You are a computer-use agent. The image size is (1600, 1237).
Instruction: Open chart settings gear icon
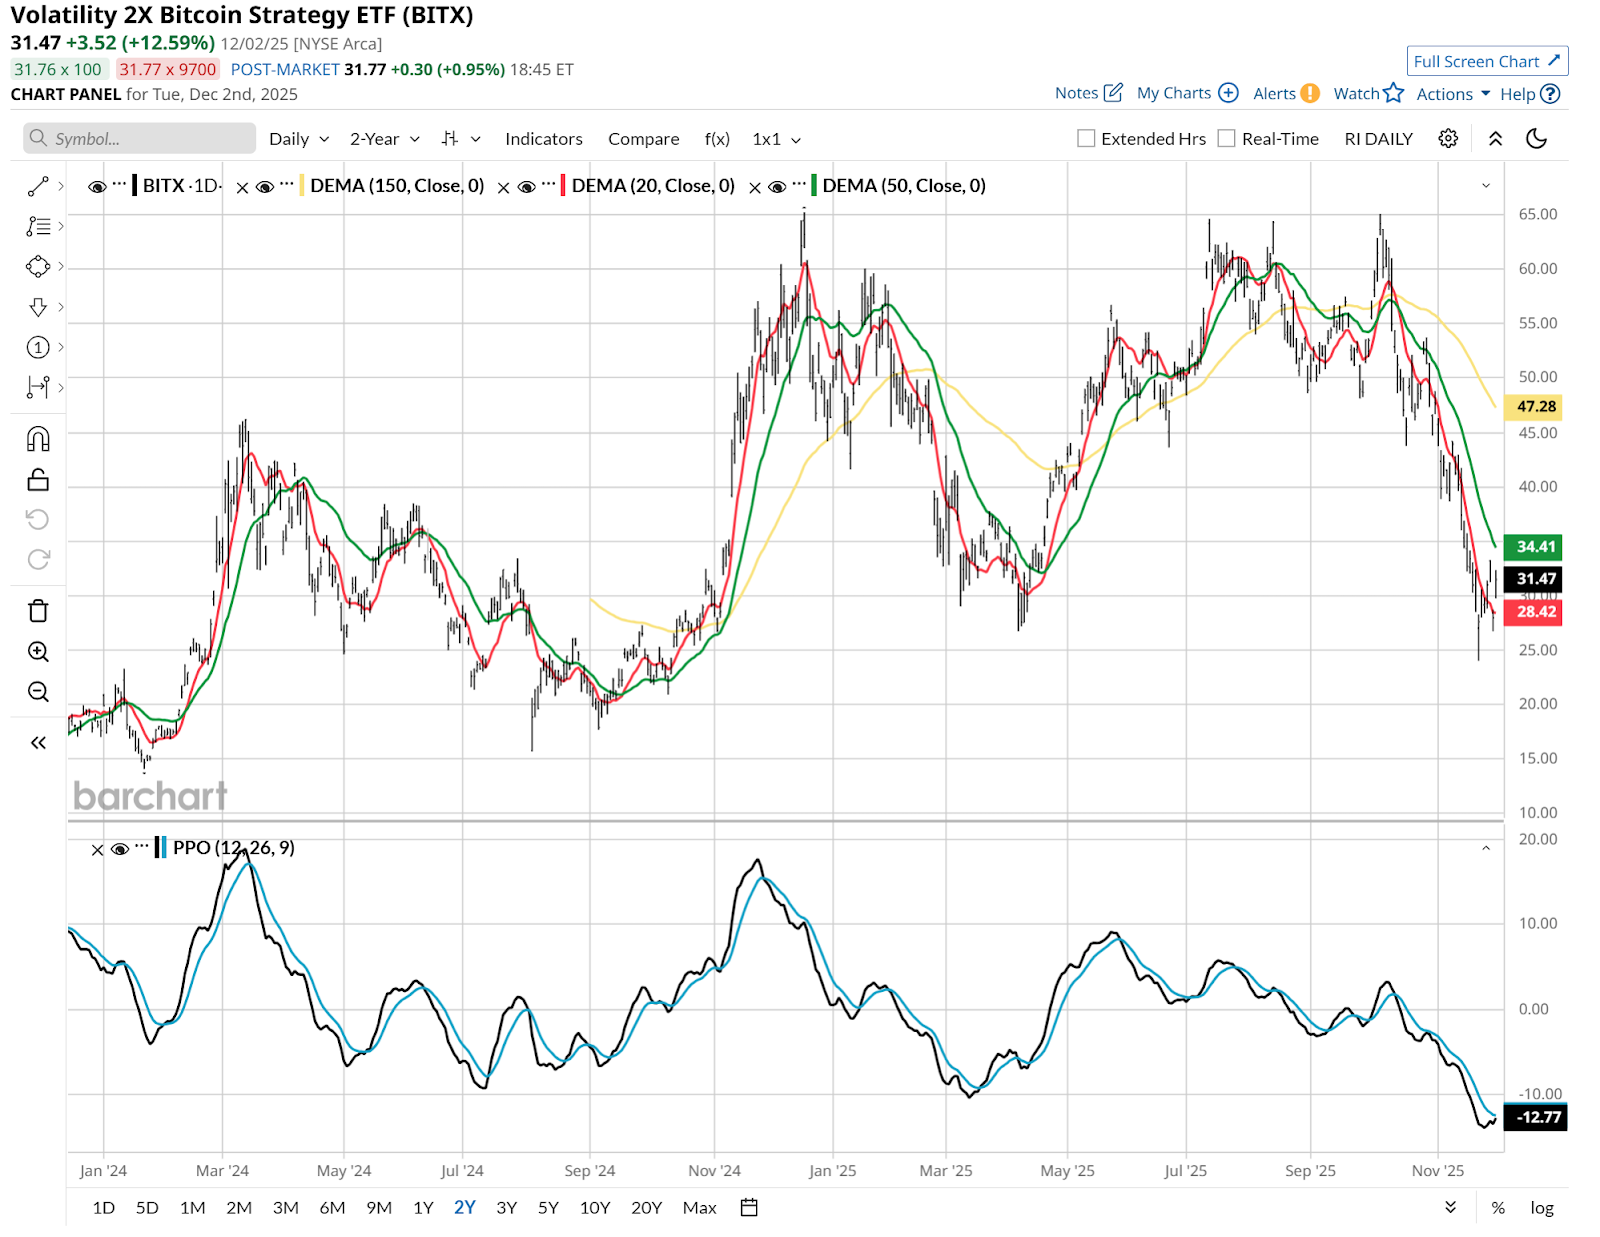(1448, 139)
